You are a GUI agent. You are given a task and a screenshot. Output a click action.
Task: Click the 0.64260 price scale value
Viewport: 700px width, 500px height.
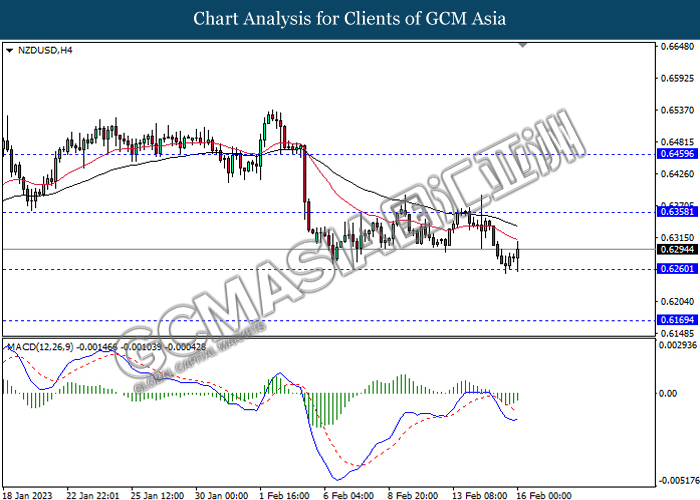[677, 174]
